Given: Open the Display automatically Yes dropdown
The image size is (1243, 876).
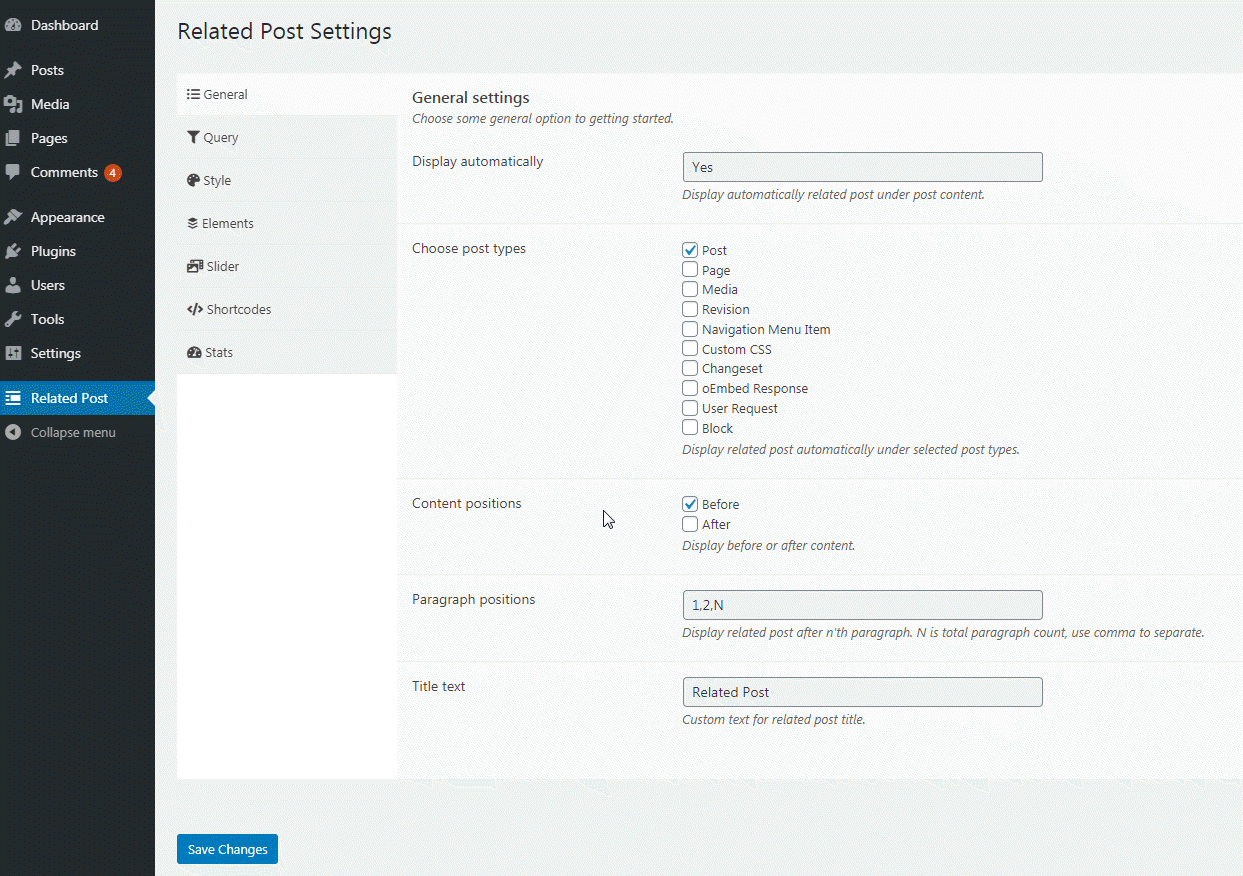Looking at the screenshot, I should click(x=862, y=167).
